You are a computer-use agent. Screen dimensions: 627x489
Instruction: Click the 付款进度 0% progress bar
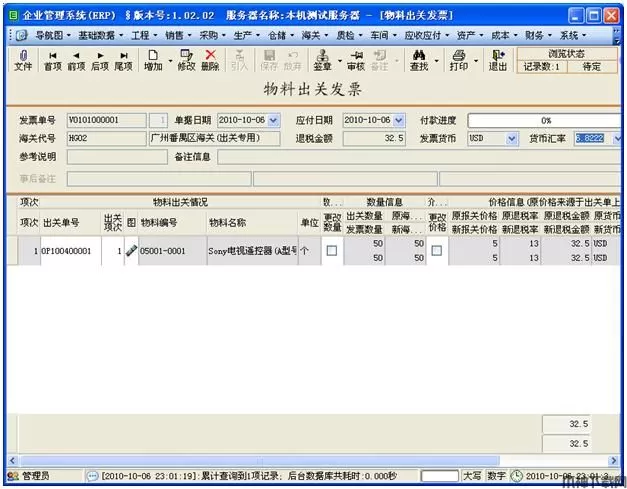(x=545, y=120)
